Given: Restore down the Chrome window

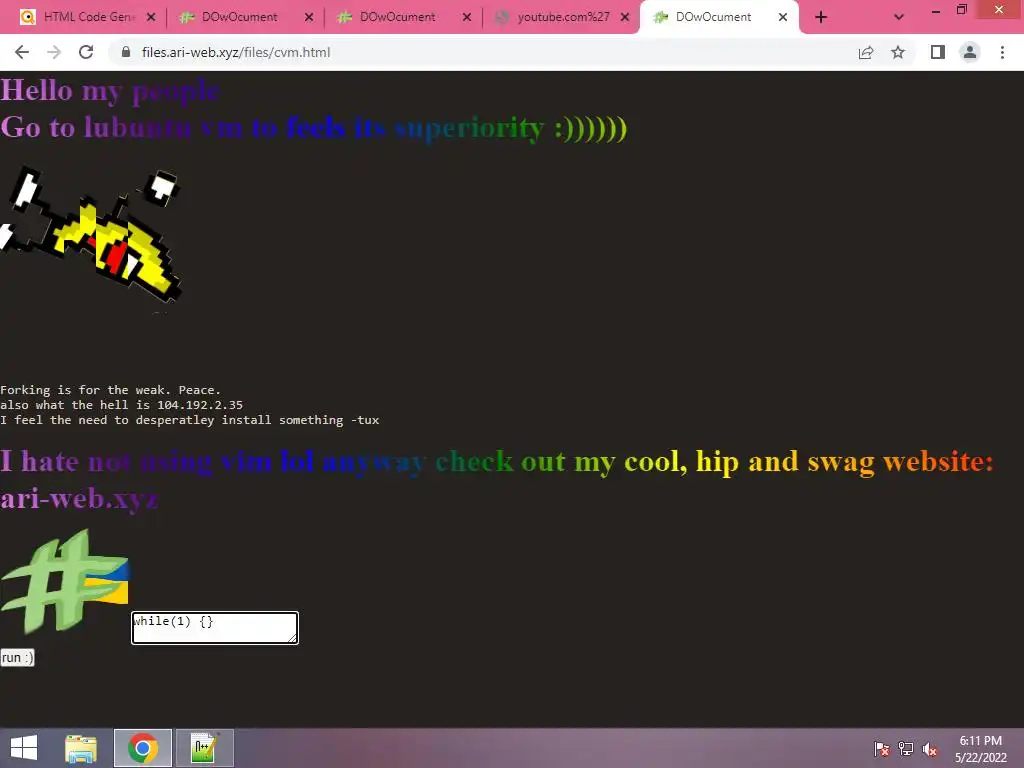Looking at the screenshot, I should 961,10.
